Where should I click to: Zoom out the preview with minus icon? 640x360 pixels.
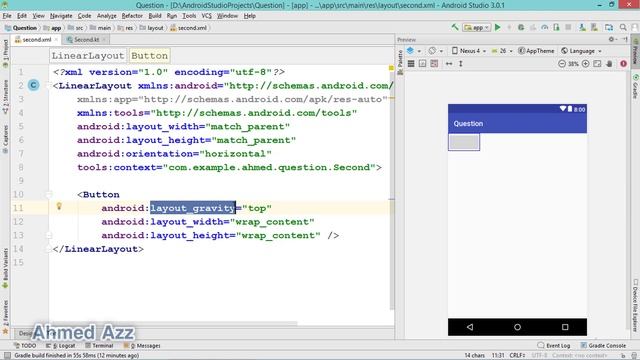[x=562, y=64]
